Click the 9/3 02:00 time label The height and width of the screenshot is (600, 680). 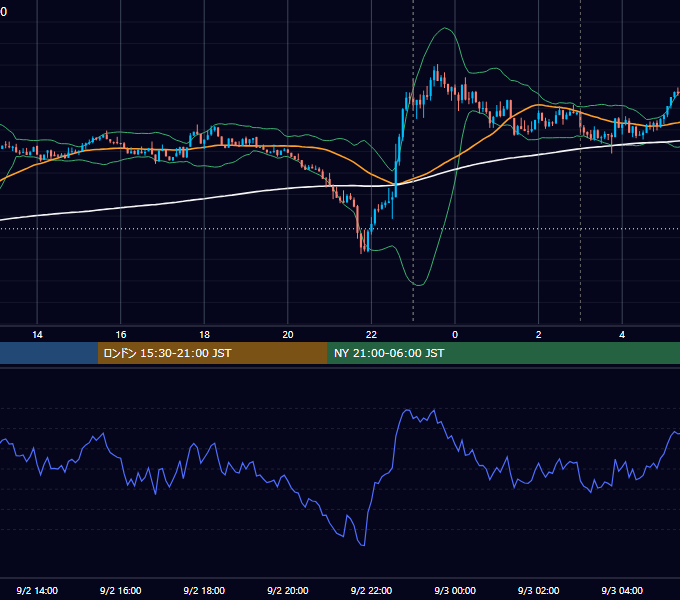coord(538,590)
